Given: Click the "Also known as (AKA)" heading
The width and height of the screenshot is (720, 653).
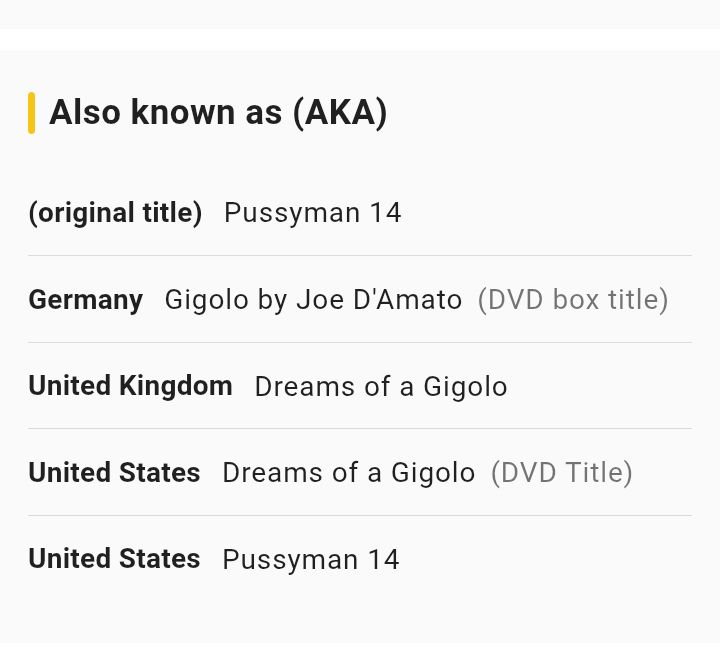Looking at the screenshot, I should coord(218,113).
